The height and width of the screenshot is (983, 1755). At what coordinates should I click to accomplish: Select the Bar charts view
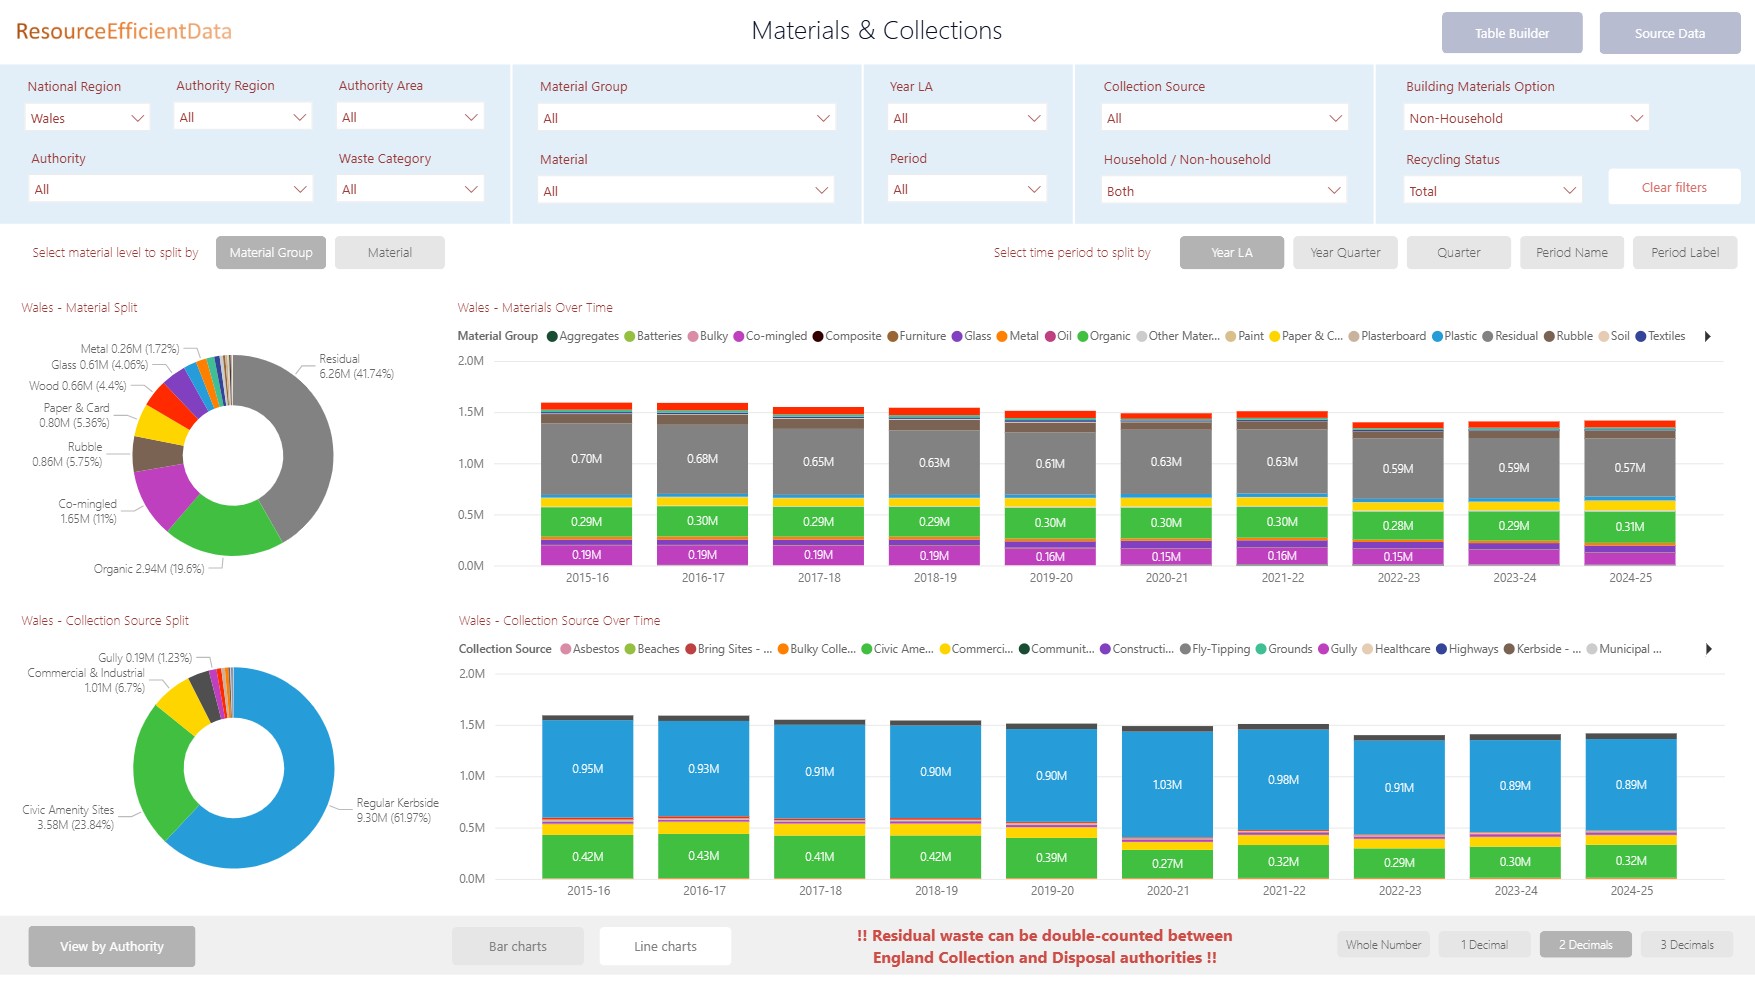pyautogui.click(x=517, y=946)
